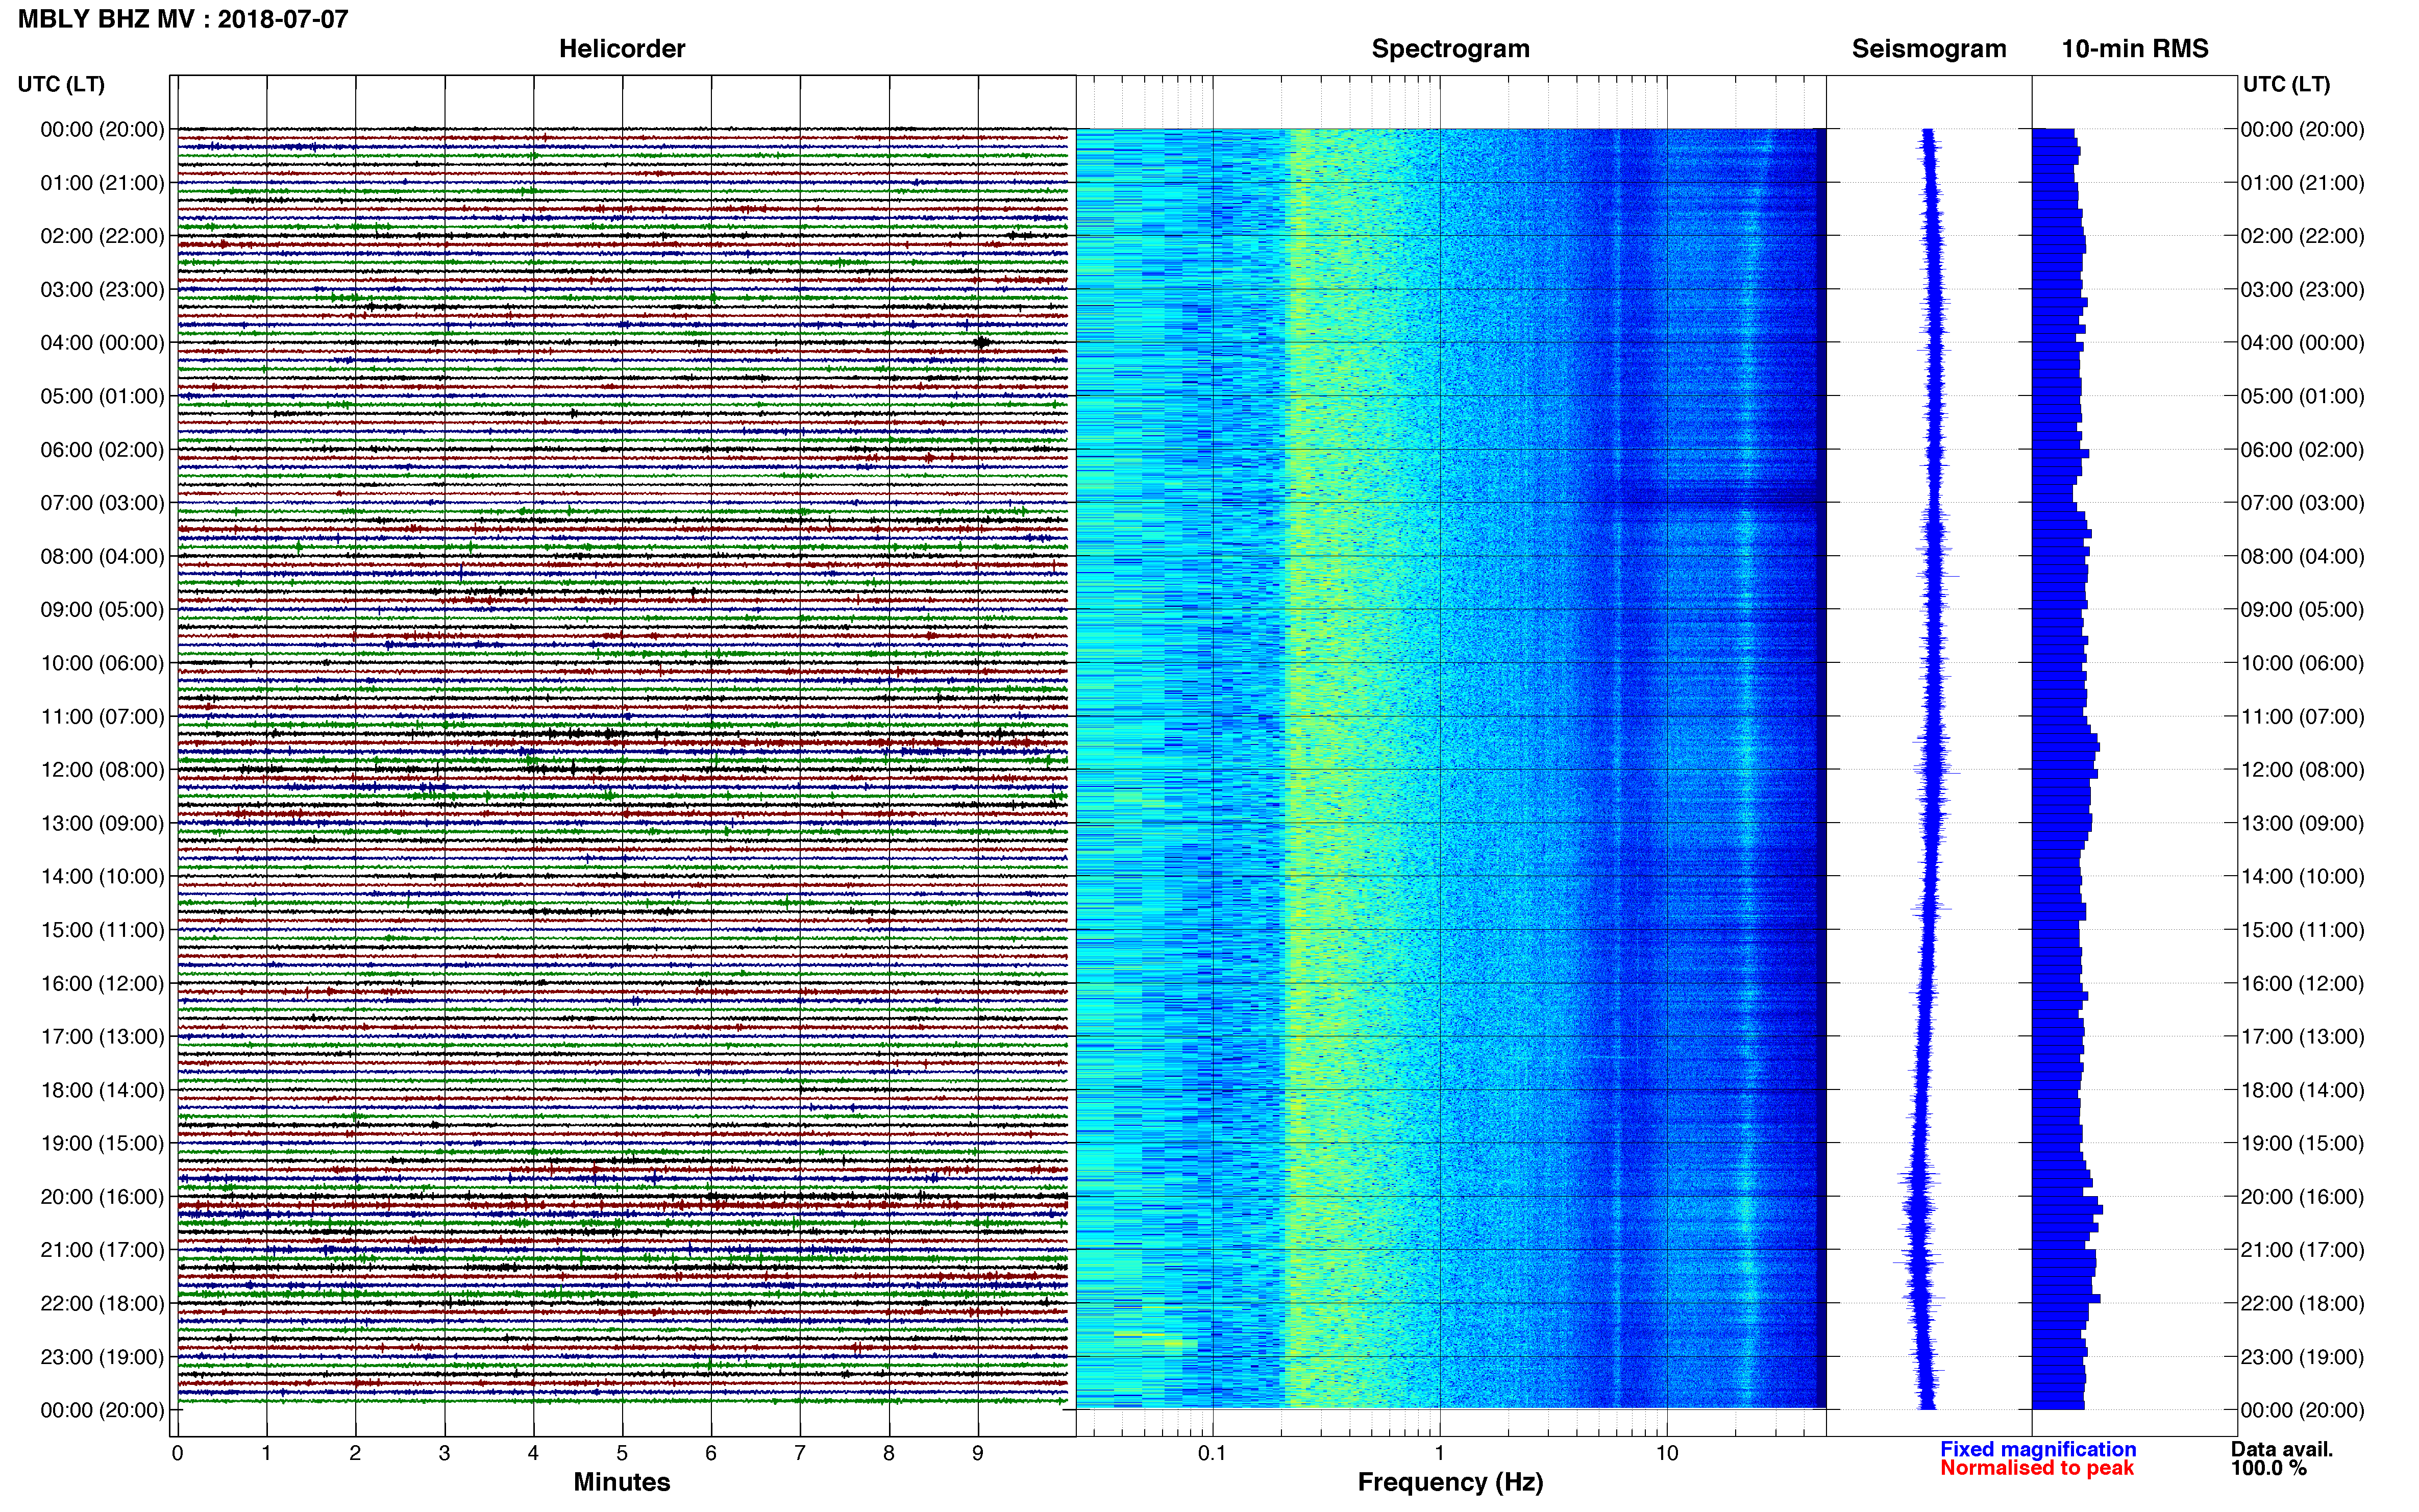Click left time label 18:00 (14:00)
2419x1512 pixels.
102,1090
